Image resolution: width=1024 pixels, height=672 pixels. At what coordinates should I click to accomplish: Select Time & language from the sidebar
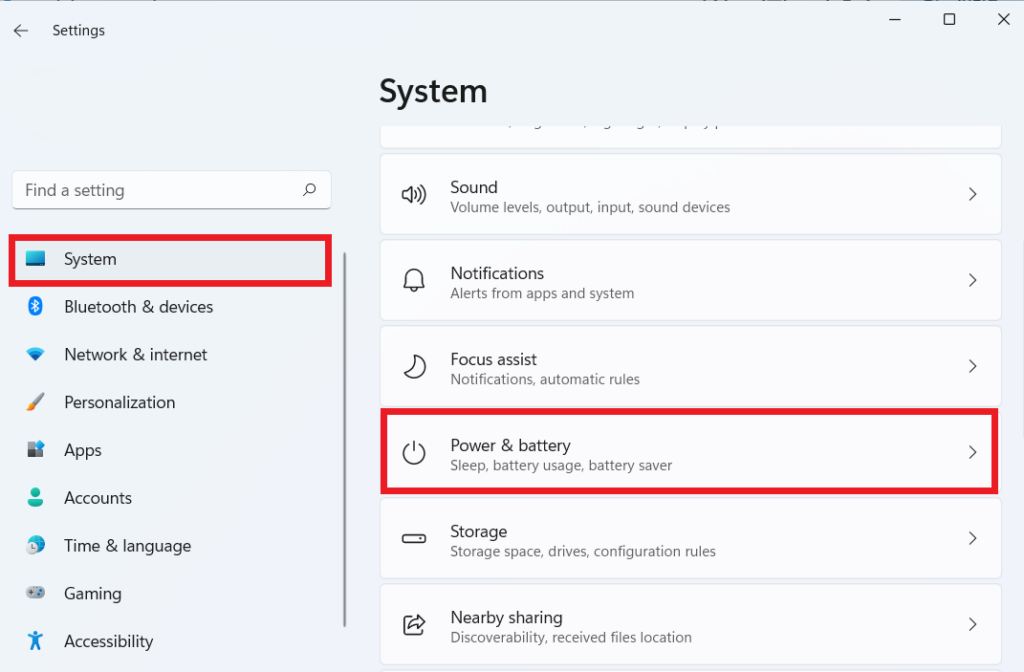[127, 545]
